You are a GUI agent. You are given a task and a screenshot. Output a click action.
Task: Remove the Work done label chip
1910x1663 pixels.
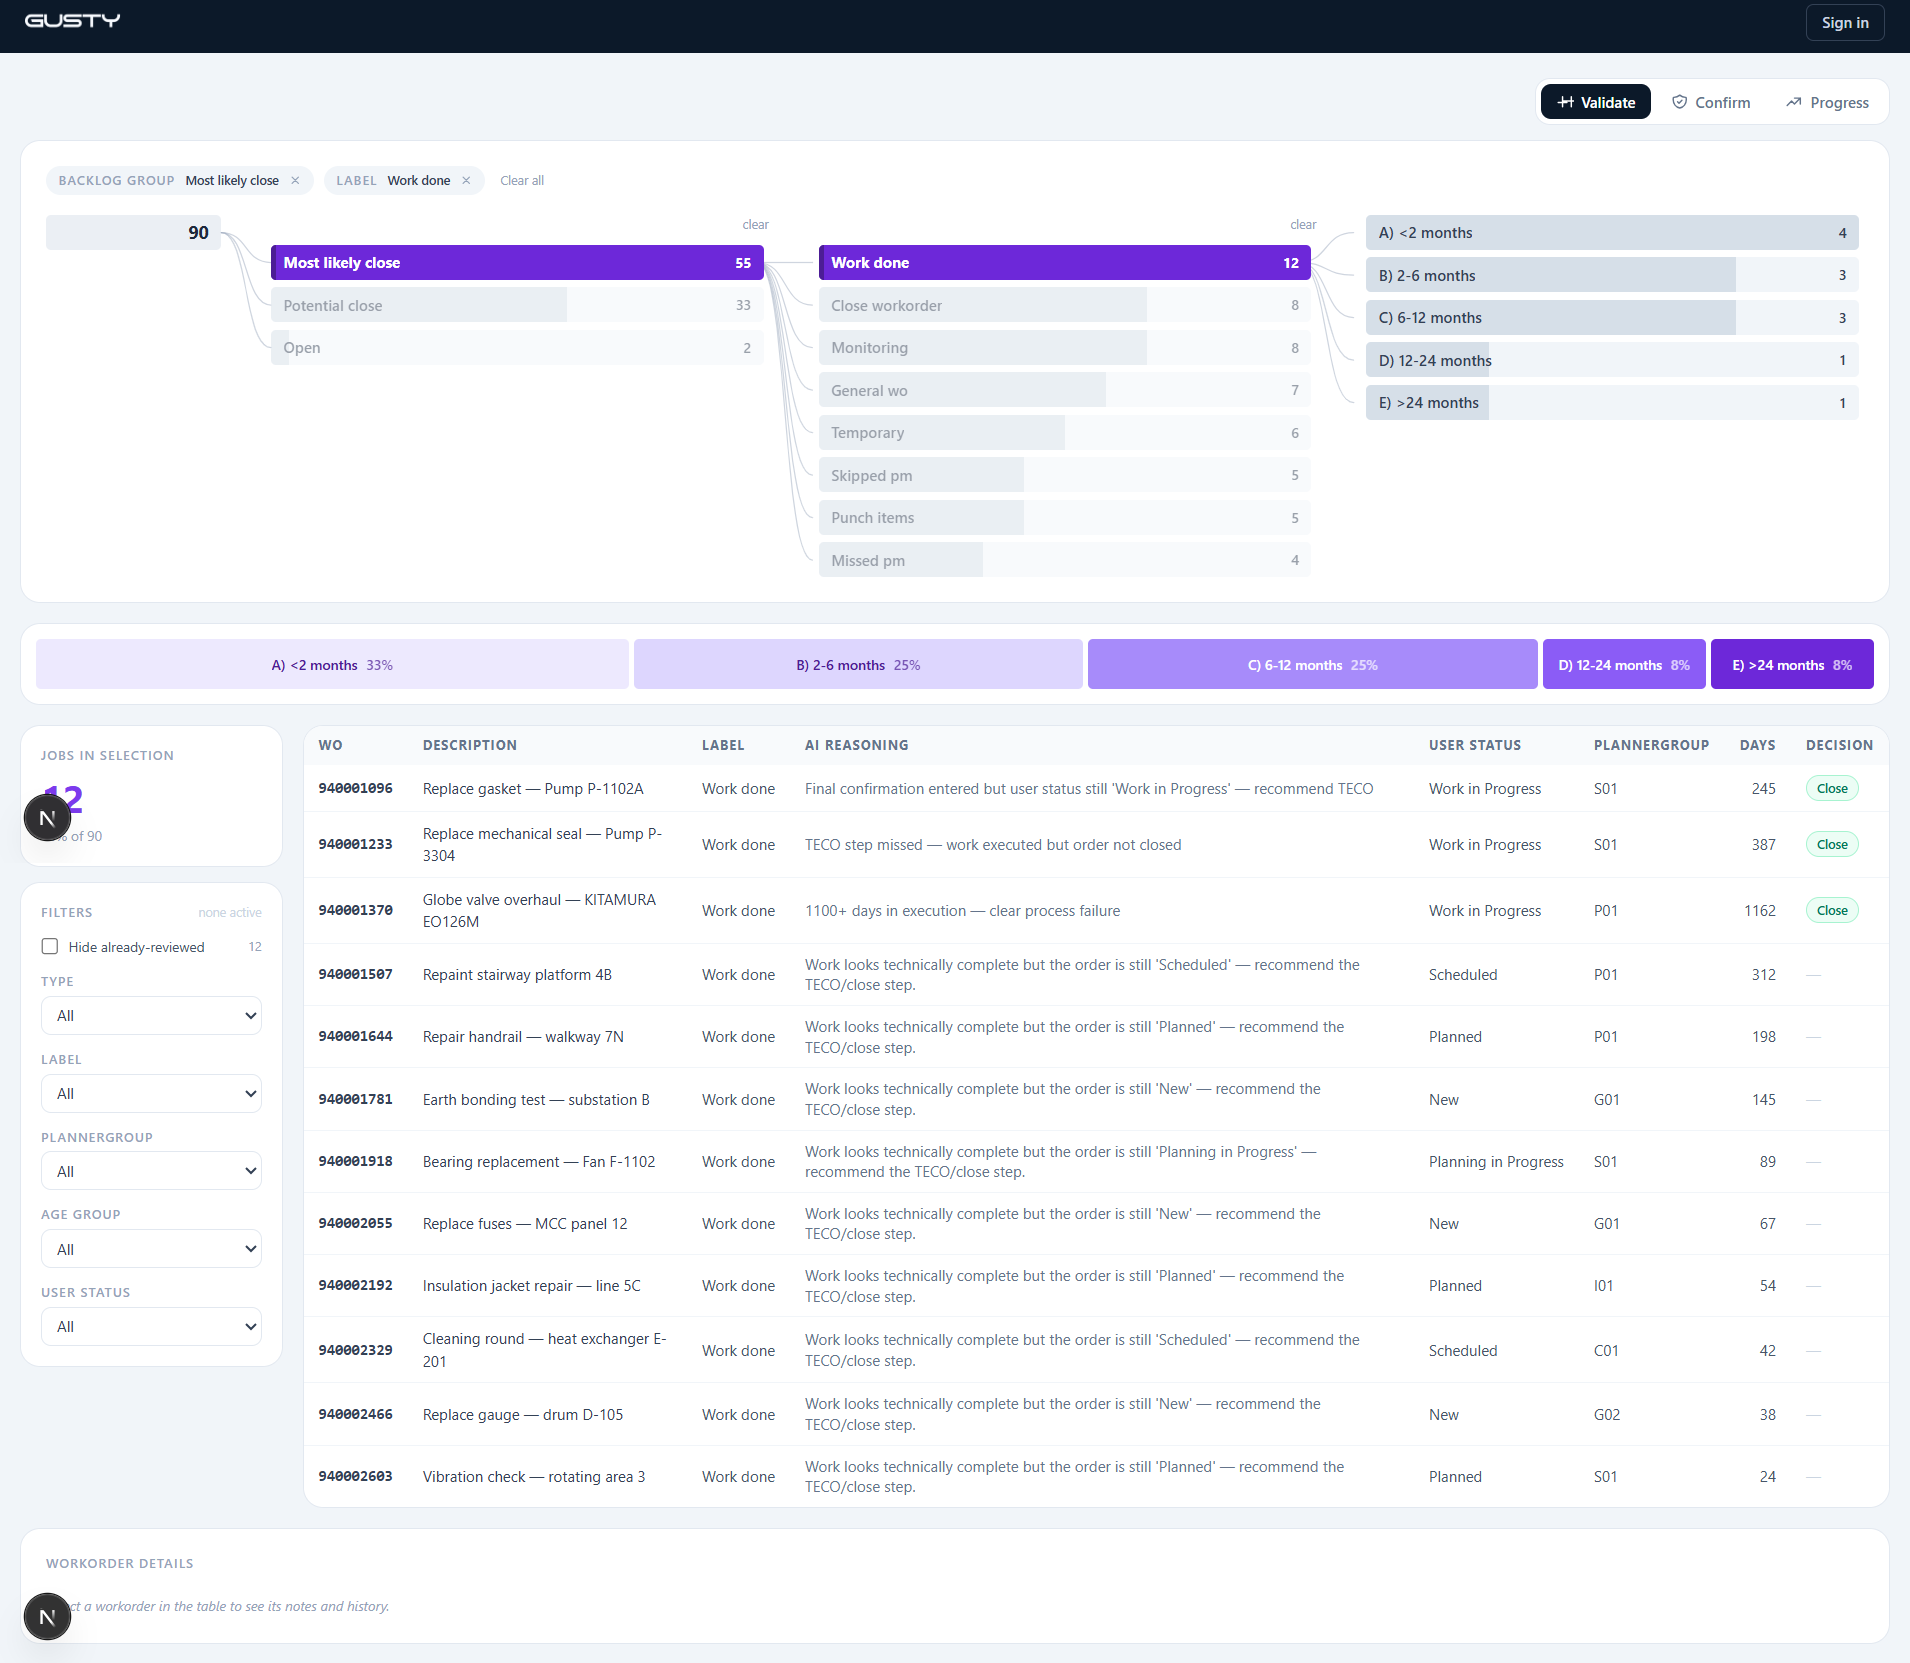coord(466,181)
